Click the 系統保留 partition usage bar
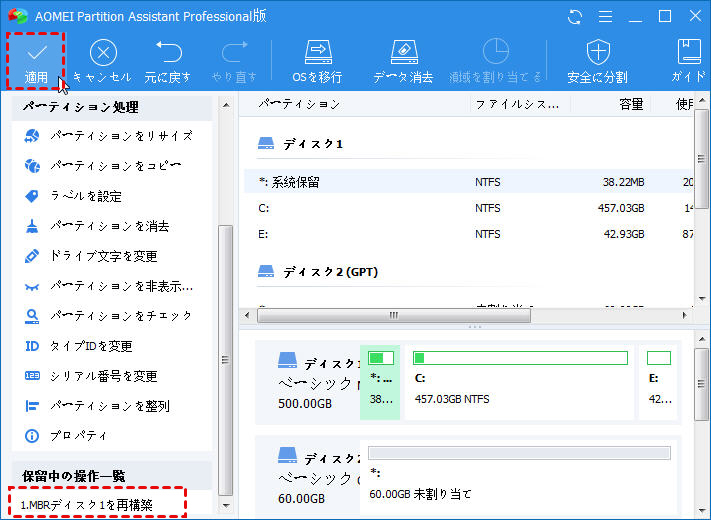 click(381, 358)
